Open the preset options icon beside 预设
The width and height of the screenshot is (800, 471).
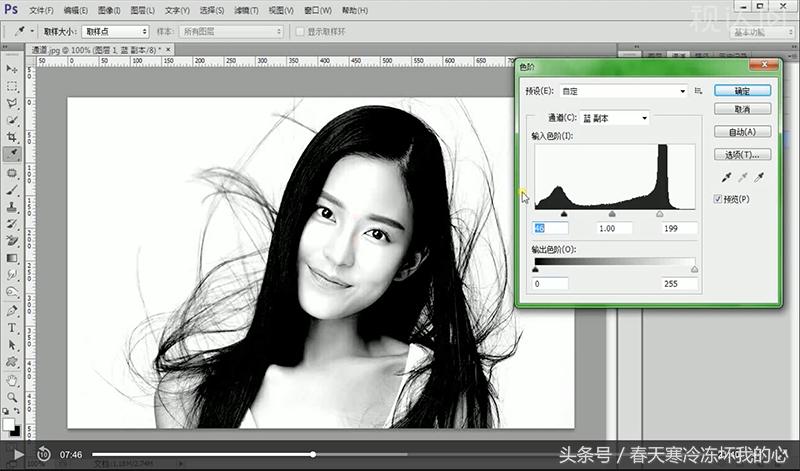point(698,91)
